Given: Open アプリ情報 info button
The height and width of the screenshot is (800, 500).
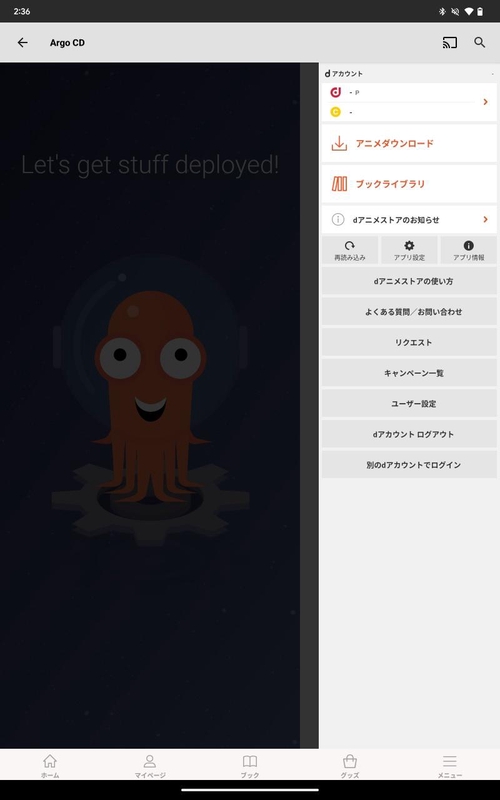Looking at the screenshot, I should pyautogui.click(x=468, y=250).
